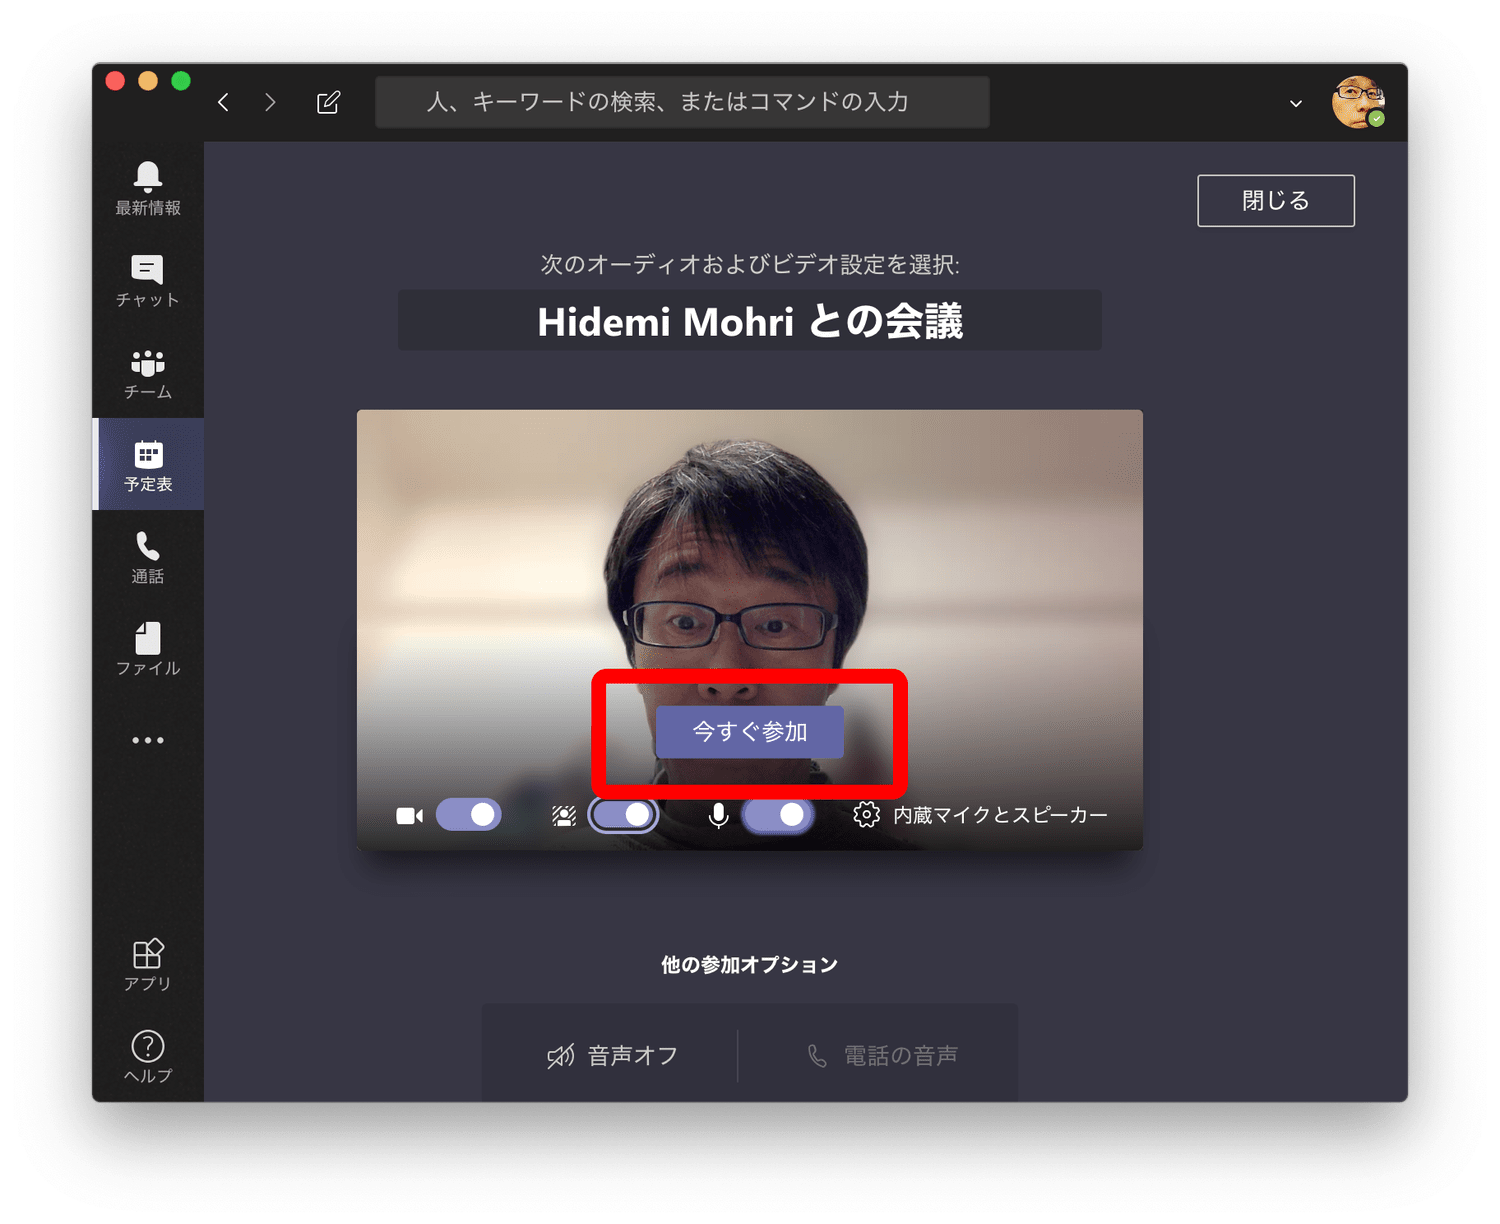Open the more apps ellipsis menu

[148, 740]
